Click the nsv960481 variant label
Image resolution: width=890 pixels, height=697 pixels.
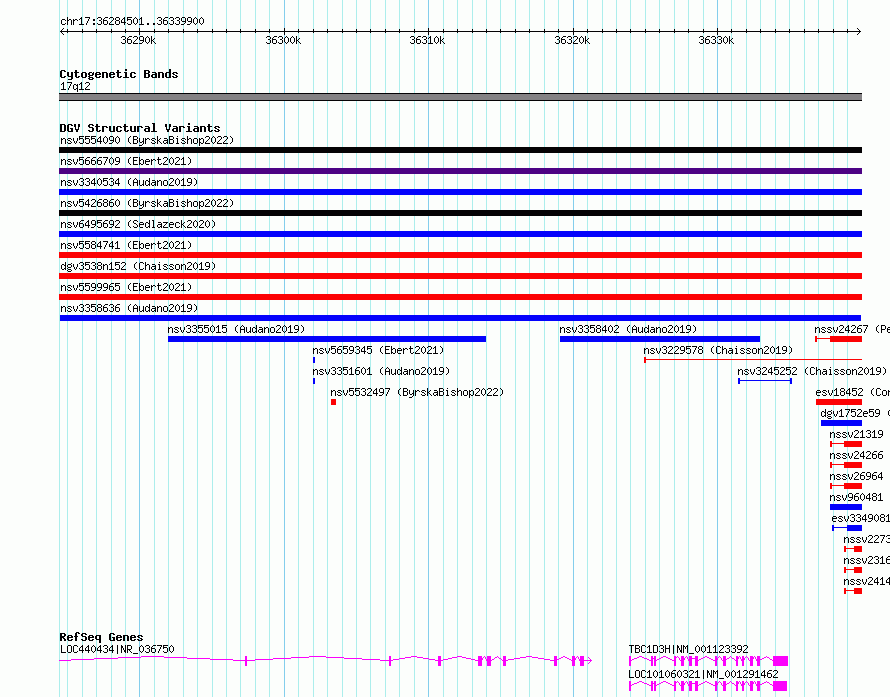(856, 497)
